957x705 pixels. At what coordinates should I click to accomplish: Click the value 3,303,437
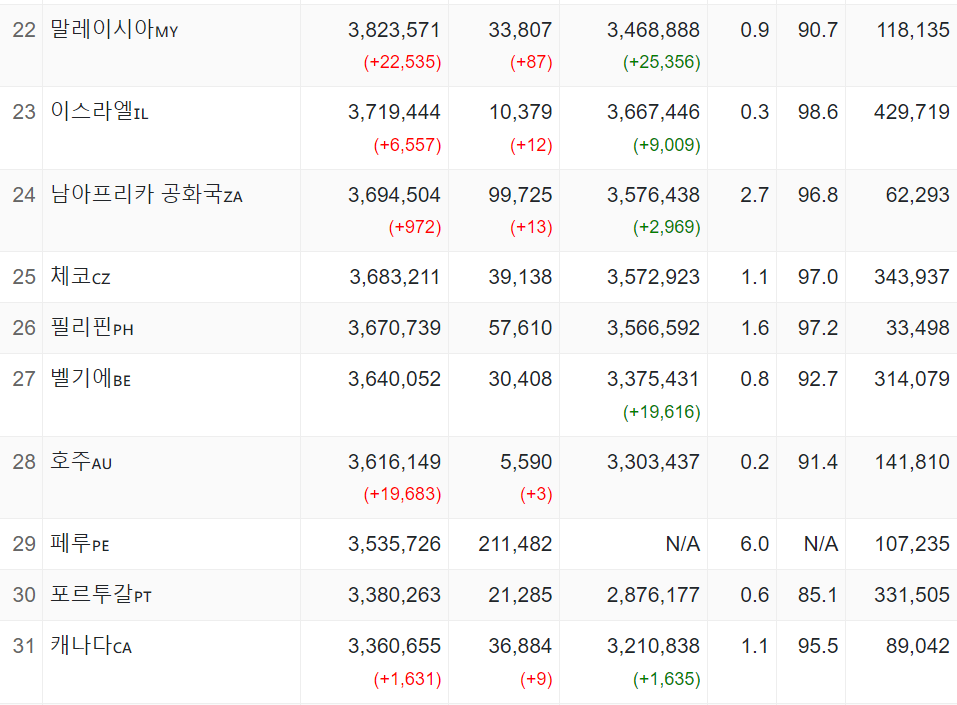tap(653, 463)
